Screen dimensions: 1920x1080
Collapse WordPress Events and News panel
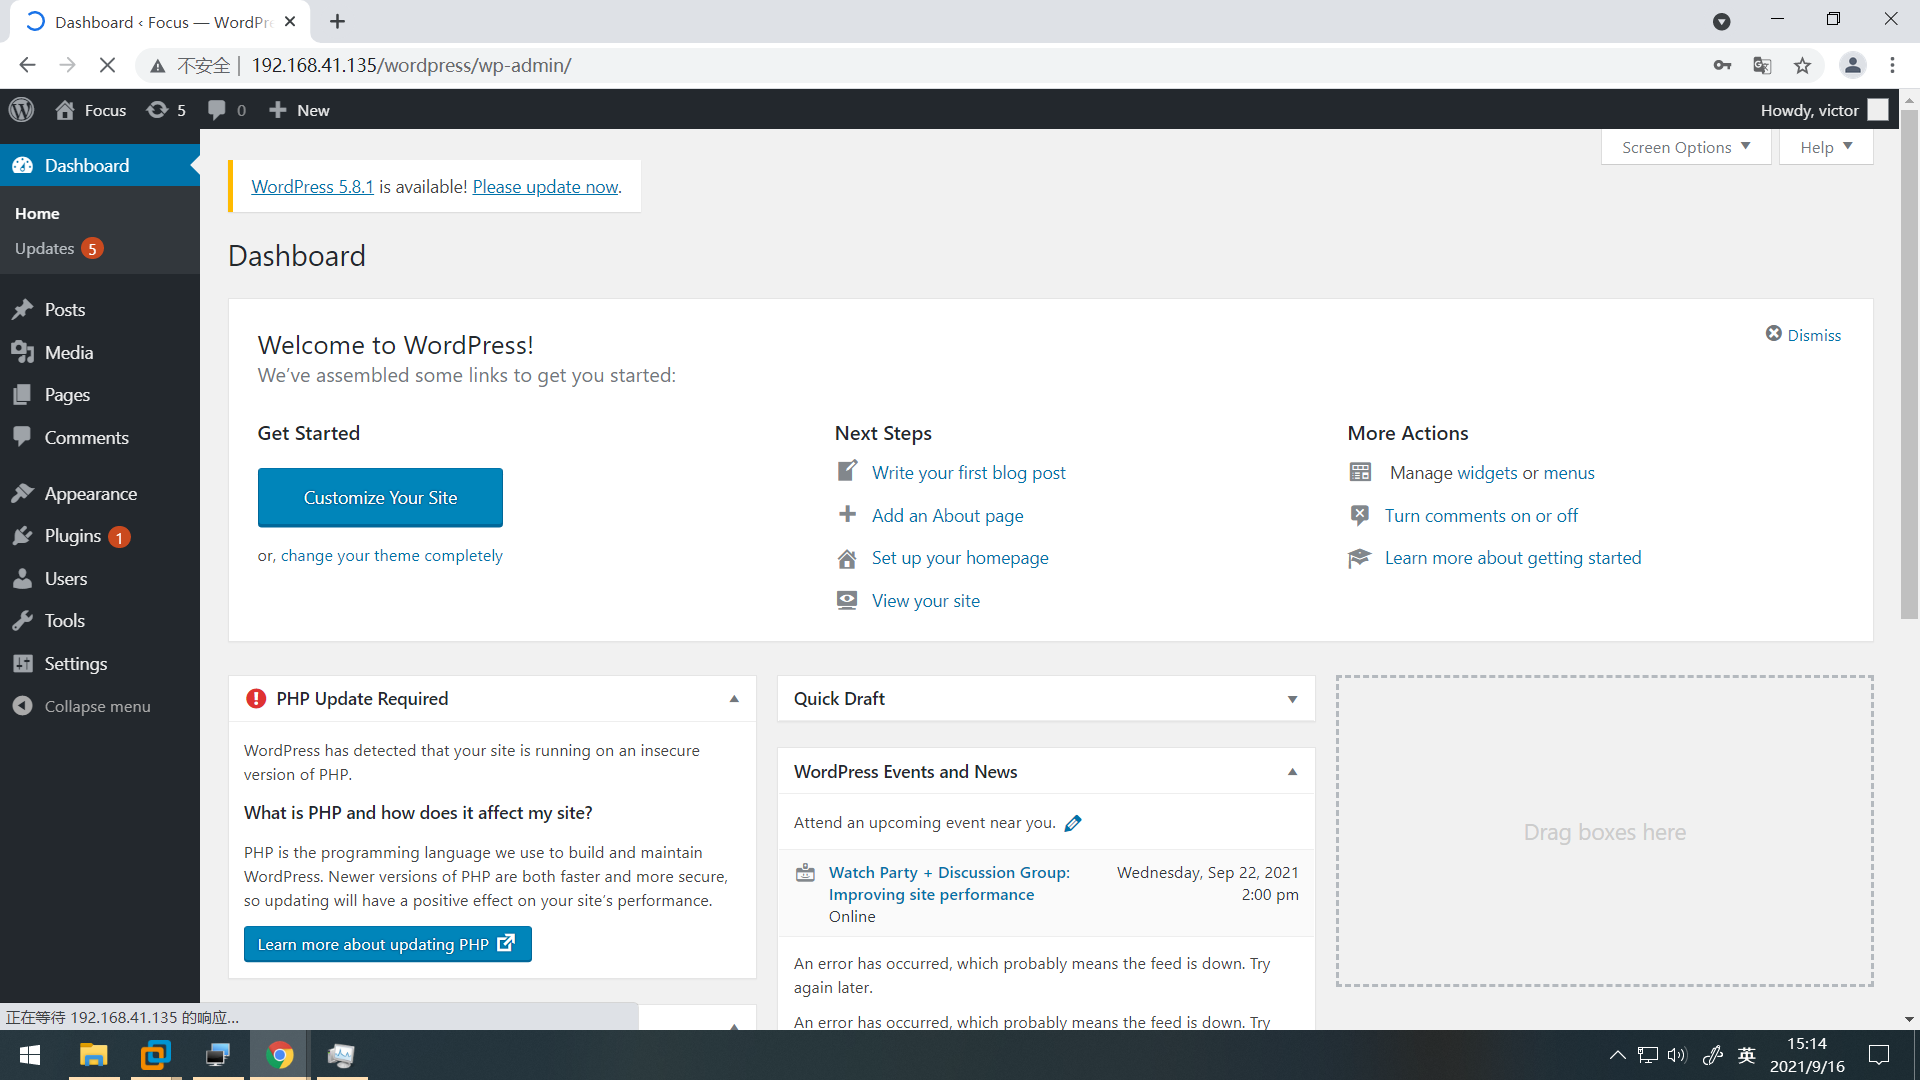point(1292,772)
